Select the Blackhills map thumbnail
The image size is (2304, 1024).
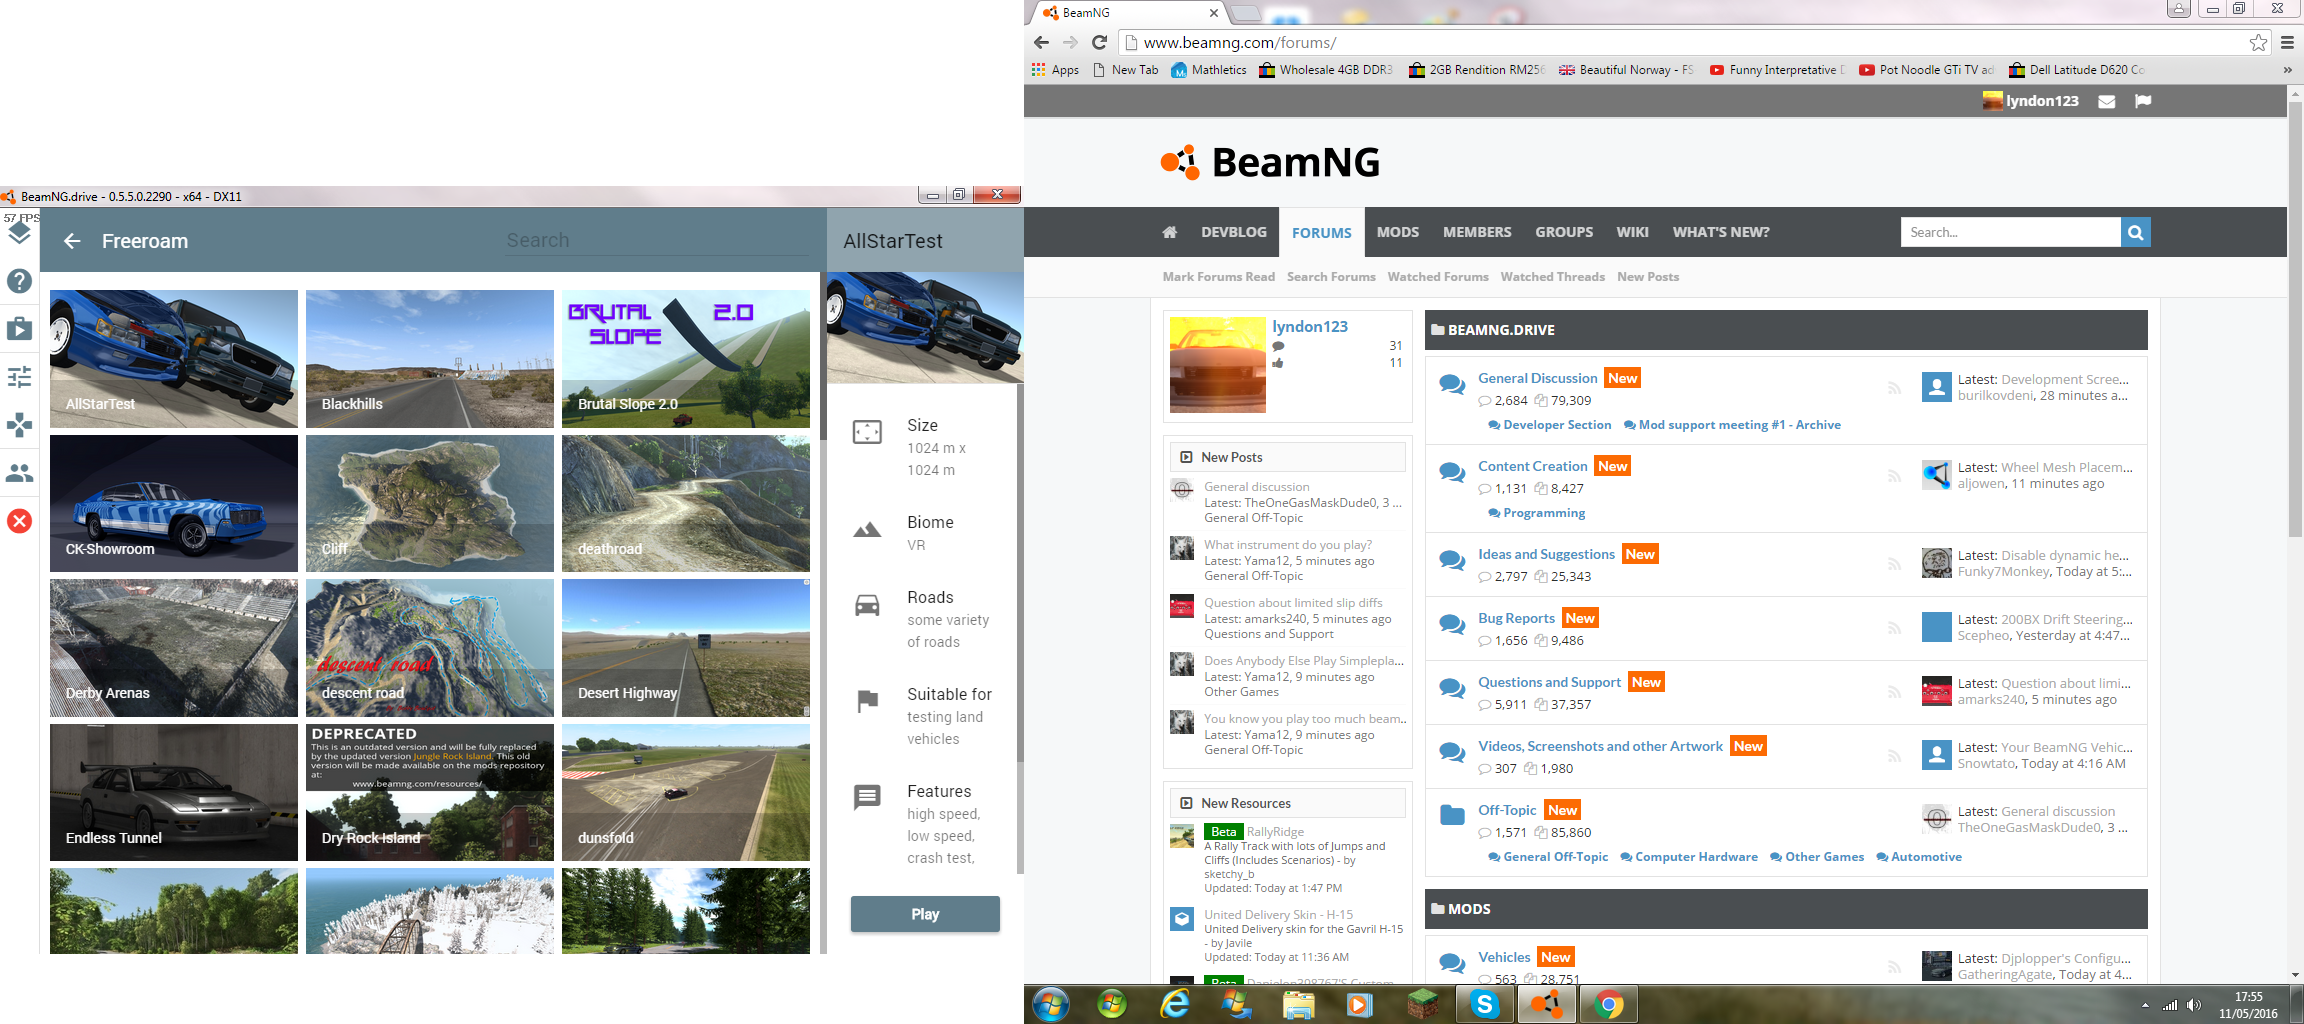coord(430,359)
